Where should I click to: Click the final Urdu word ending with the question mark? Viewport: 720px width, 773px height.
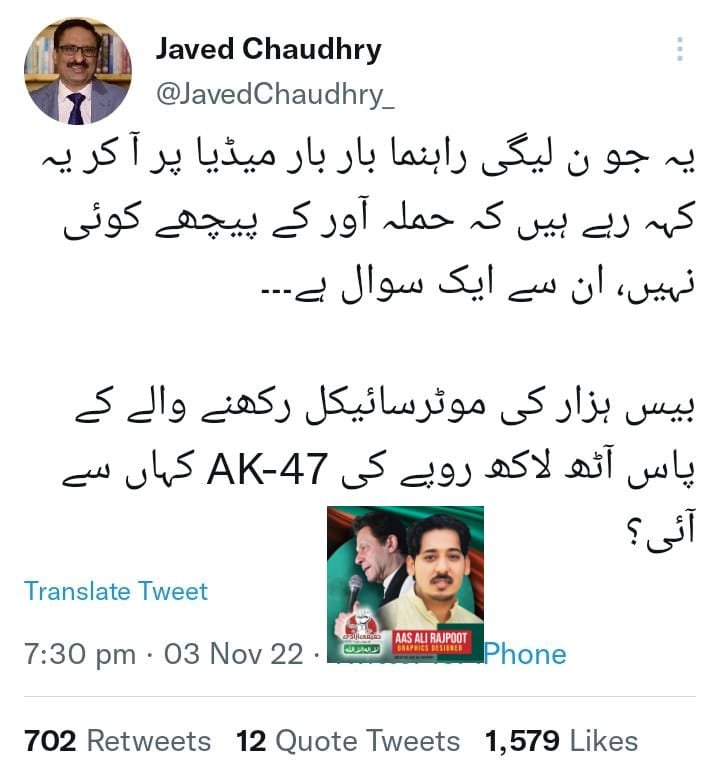tap(660, 531)
